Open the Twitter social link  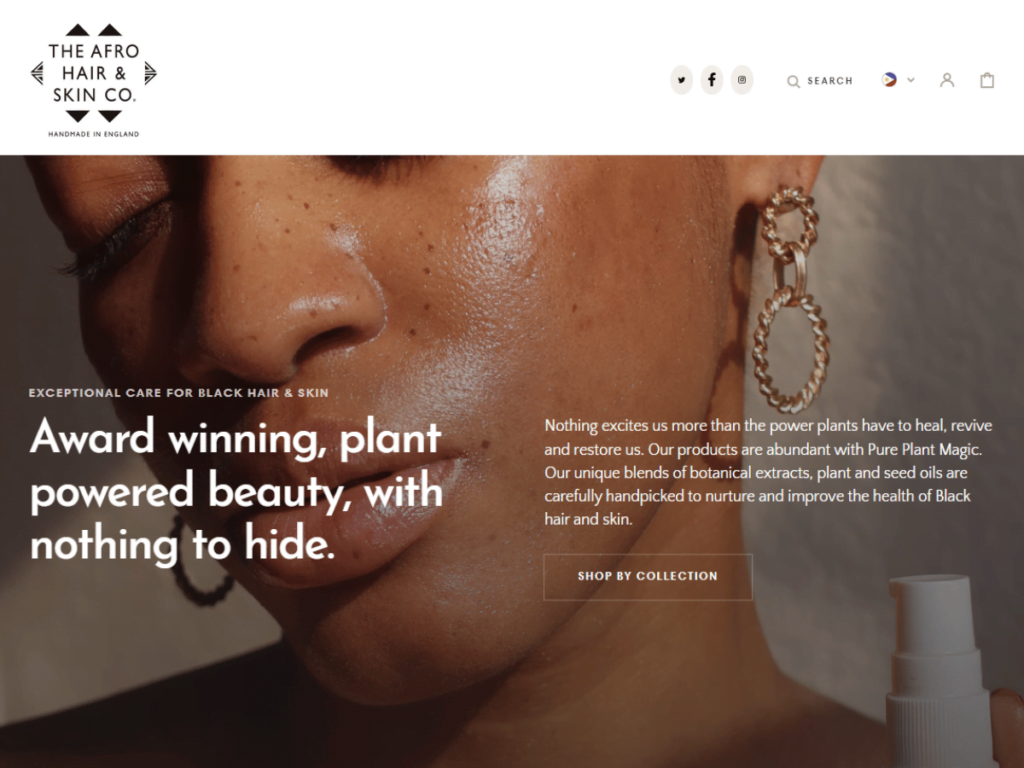tap(681, 80)
